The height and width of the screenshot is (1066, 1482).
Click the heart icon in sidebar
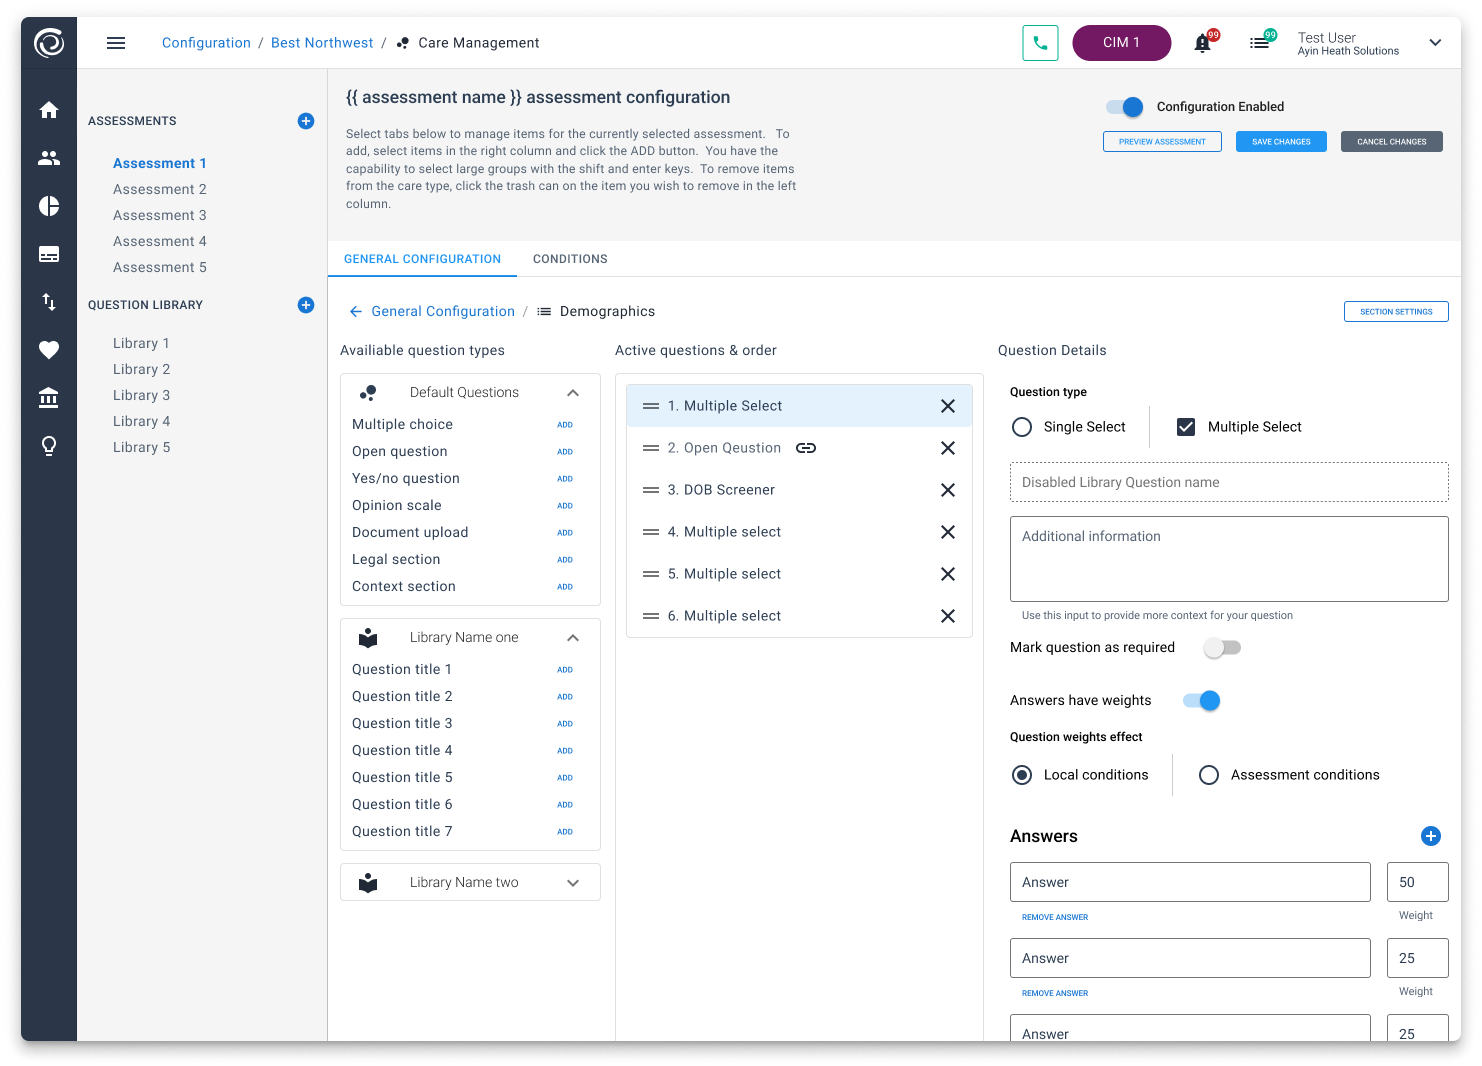click(49, 350)
